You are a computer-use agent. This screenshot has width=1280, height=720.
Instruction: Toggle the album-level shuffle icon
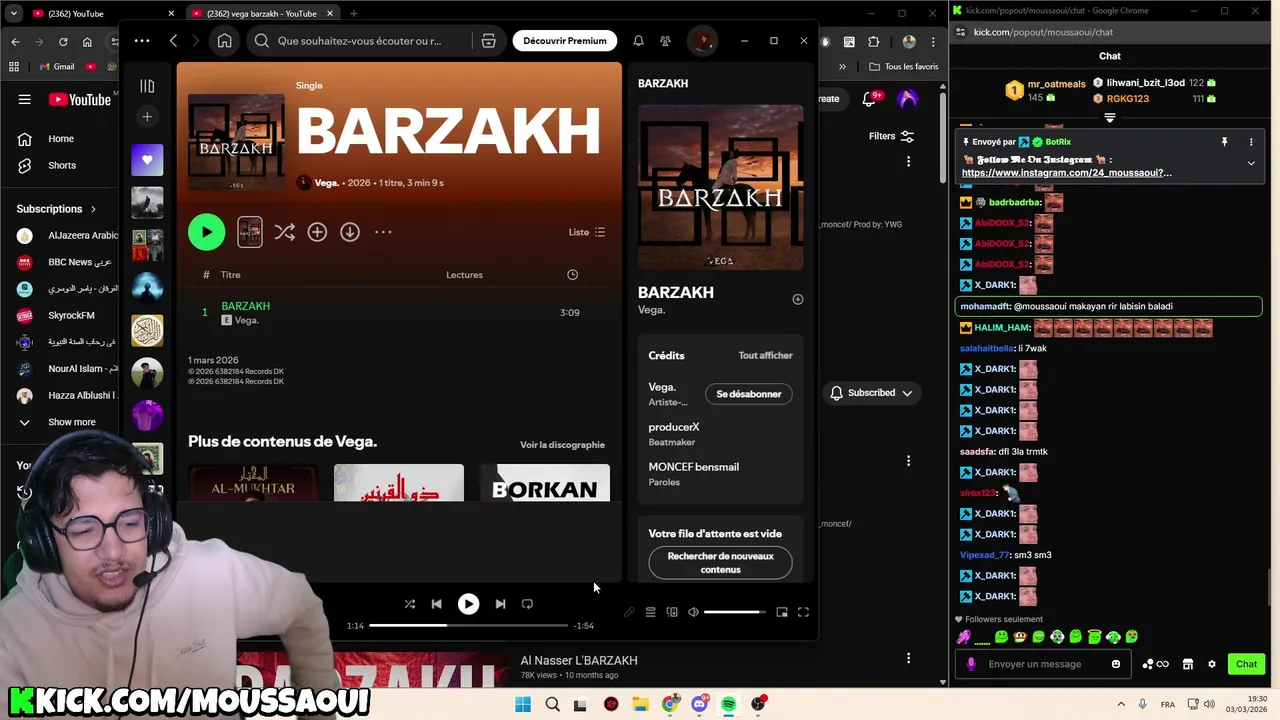[x=284, y=232]
